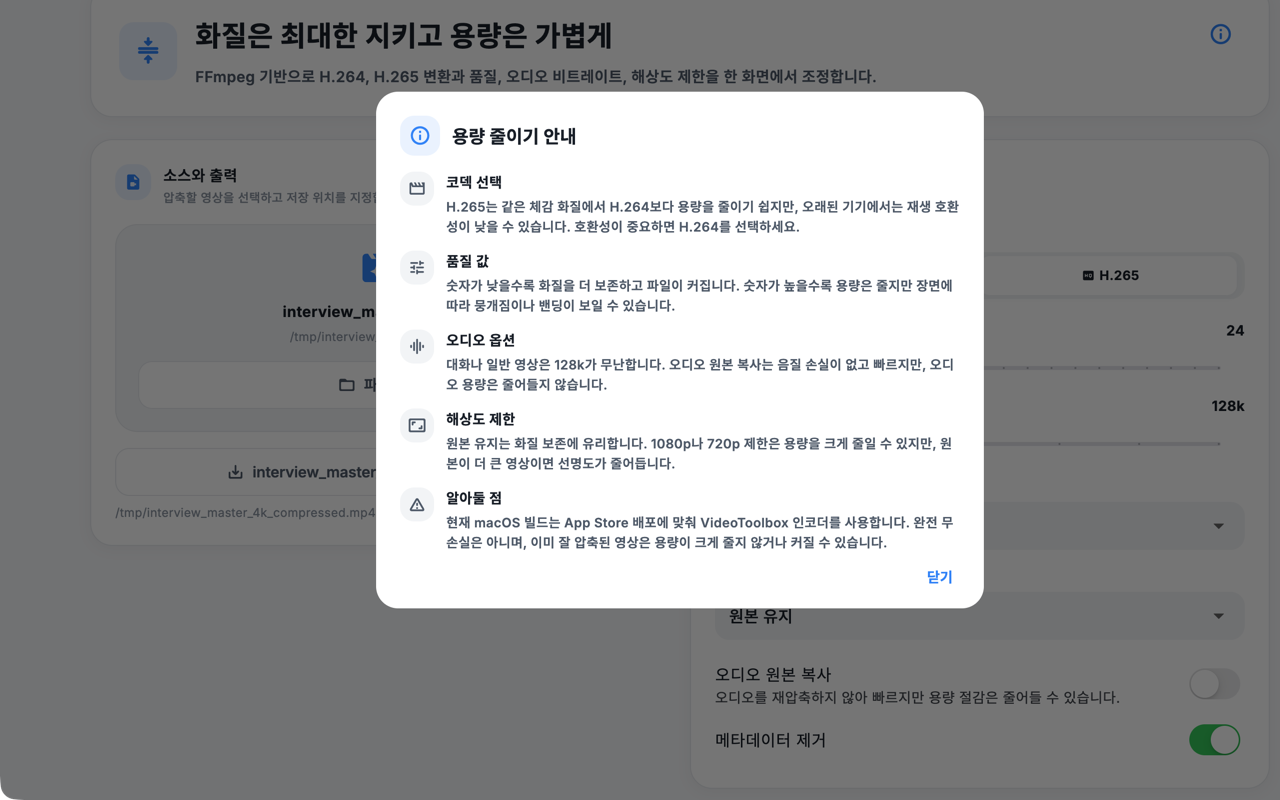This screenshot has height=800, width=1280.
Task: Toggle the 오디오 원본 복사 switch
Action: click(x=1214, y=684)
